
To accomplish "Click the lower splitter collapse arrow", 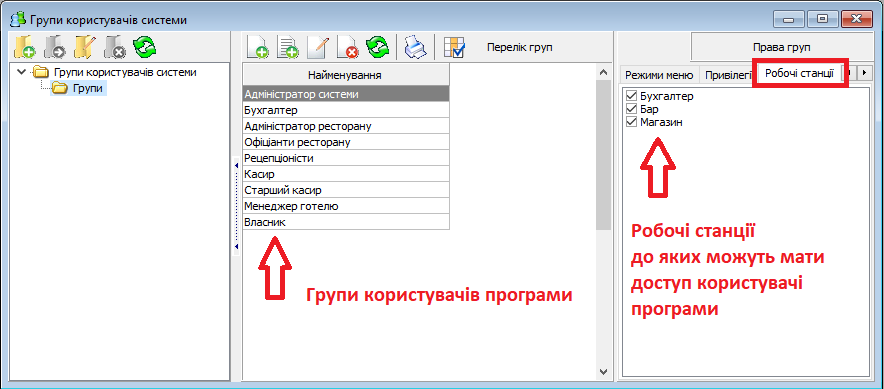I will [x=236, y=246].
